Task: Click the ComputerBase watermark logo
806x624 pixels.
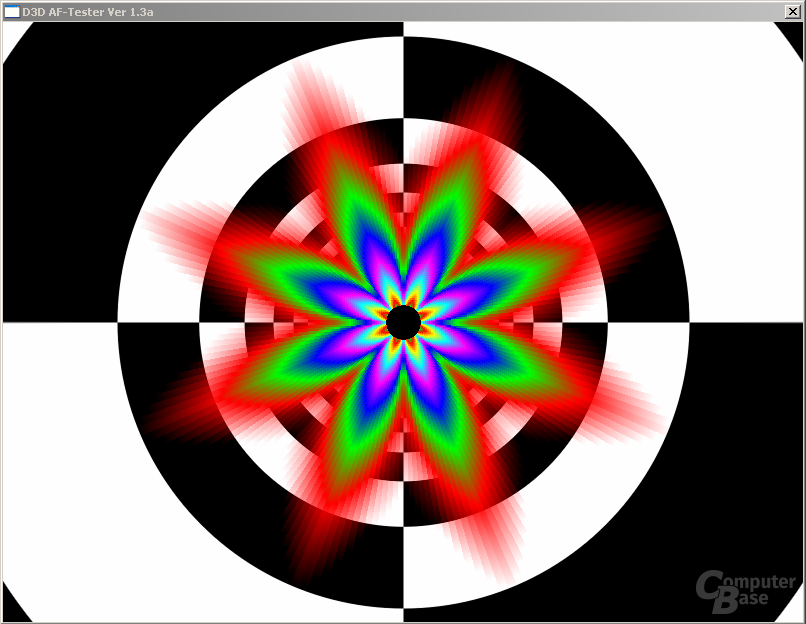Action: [745, 591]
